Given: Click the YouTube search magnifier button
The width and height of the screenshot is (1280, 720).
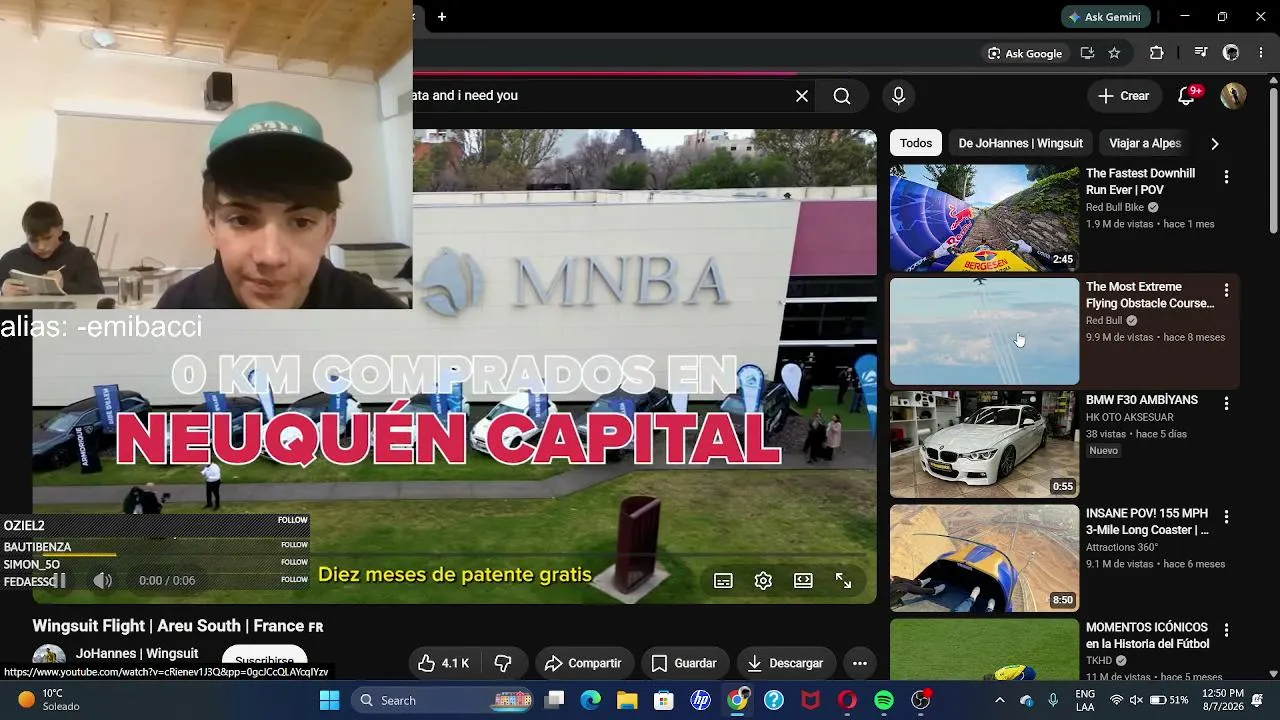Looking at the screenshot, I should 842,96.
